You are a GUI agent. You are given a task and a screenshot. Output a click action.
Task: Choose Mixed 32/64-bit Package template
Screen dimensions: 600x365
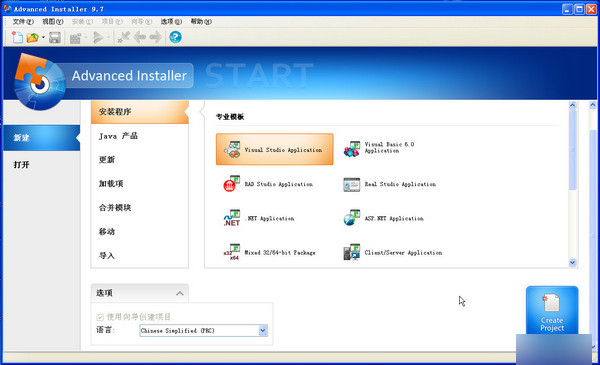[x=269, y=253]
